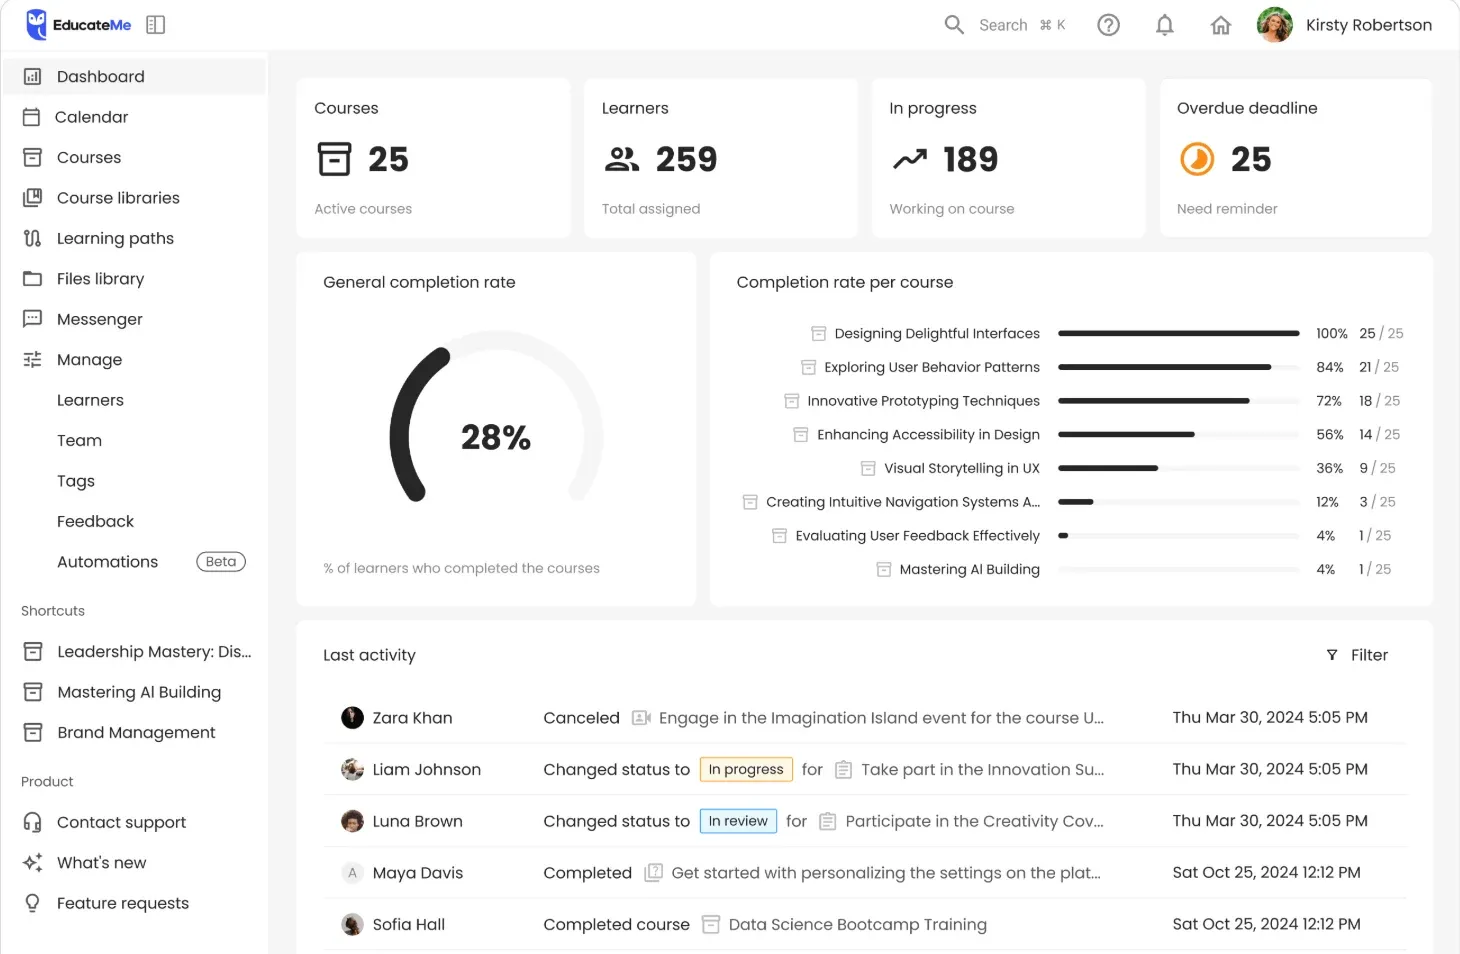The image size is (1460, 954).
Task: Open Kirsty Robertson profile menu
Action: click(1345, 25)
